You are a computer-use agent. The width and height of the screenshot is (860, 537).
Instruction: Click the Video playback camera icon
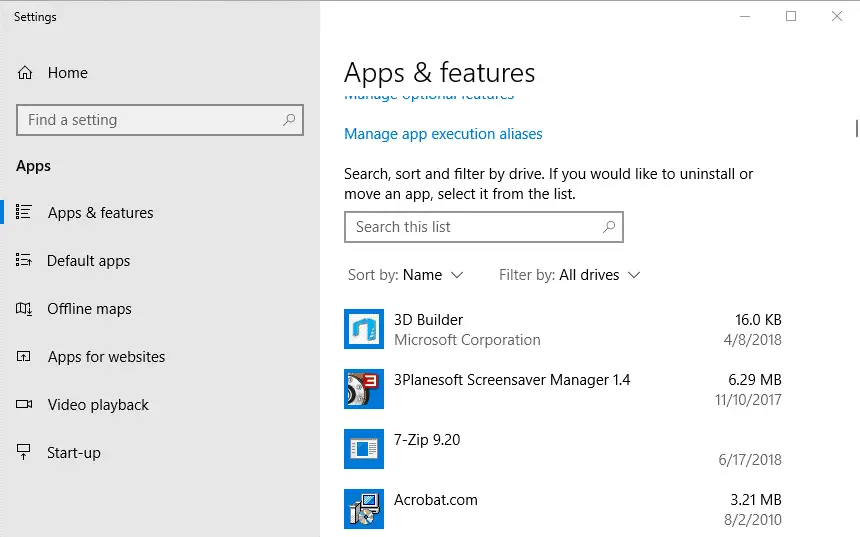(24, 404)
